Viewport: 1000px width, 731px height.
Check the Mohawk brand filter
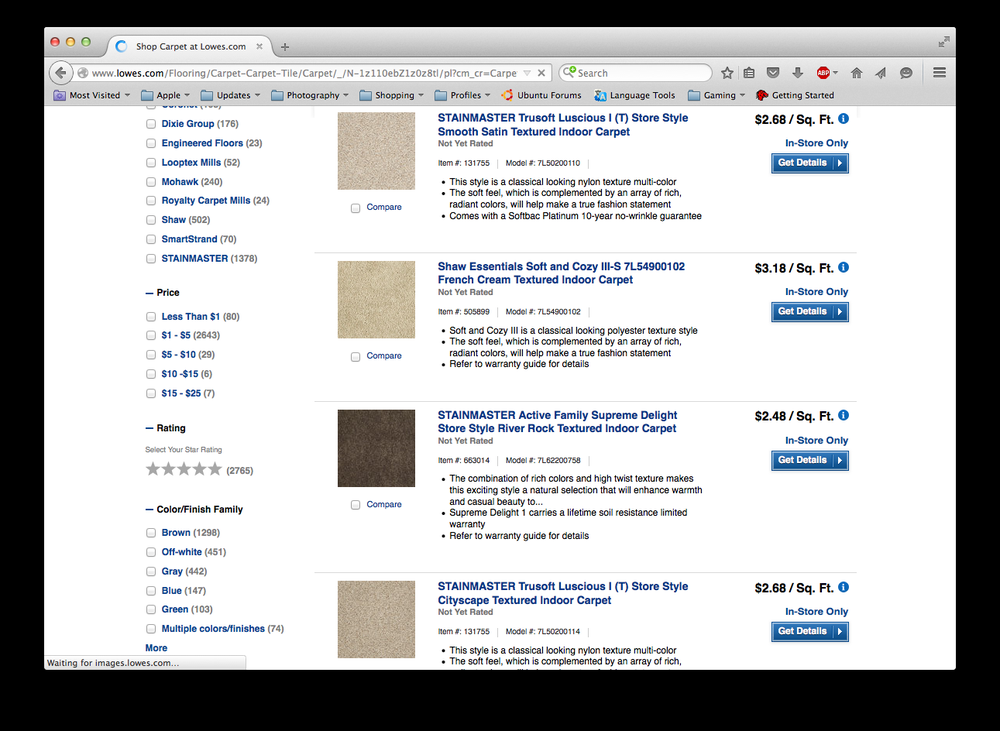[151, 182]
